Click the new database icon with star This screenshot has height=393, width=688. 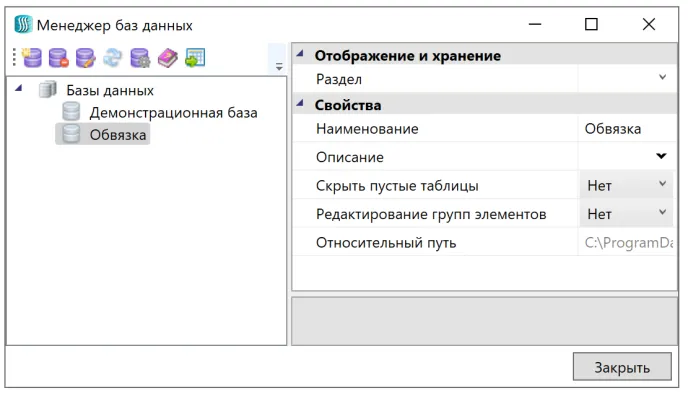pyautogui.click(x=32, y=57)
